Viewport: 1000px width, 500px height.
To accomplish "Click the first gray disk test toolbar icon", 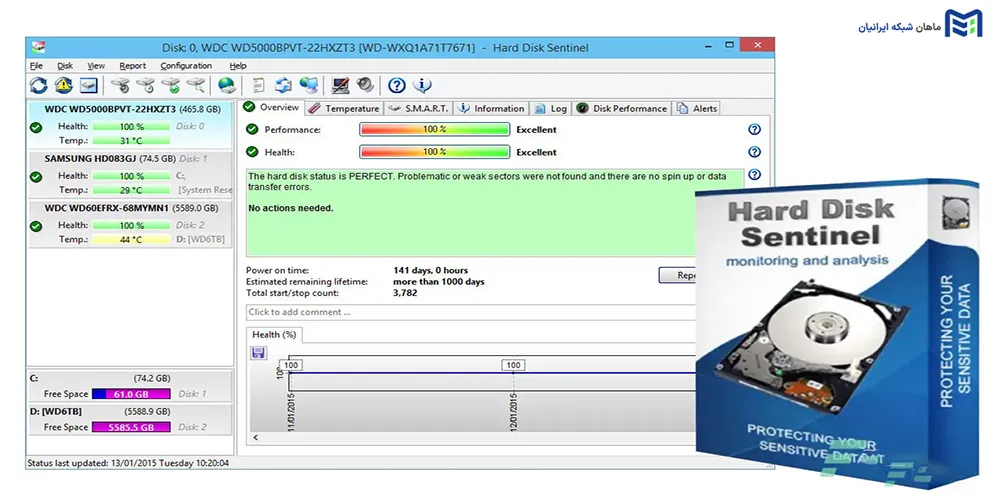I will (121, 85).
